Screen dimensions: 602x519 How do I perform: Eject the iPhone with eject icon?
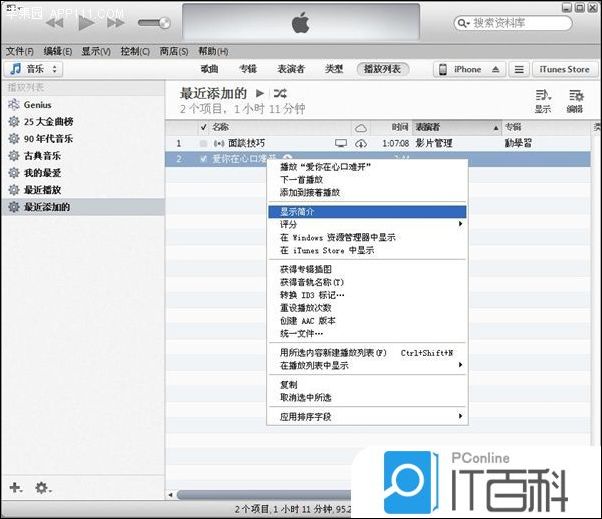(x=496, y=69)
